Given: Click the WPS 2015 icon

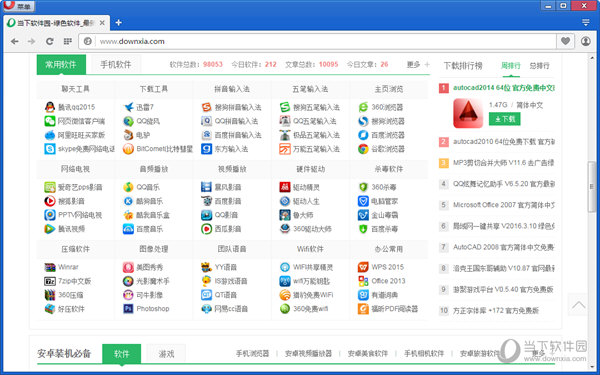Looking at the screenshot, I should [363, 267].
